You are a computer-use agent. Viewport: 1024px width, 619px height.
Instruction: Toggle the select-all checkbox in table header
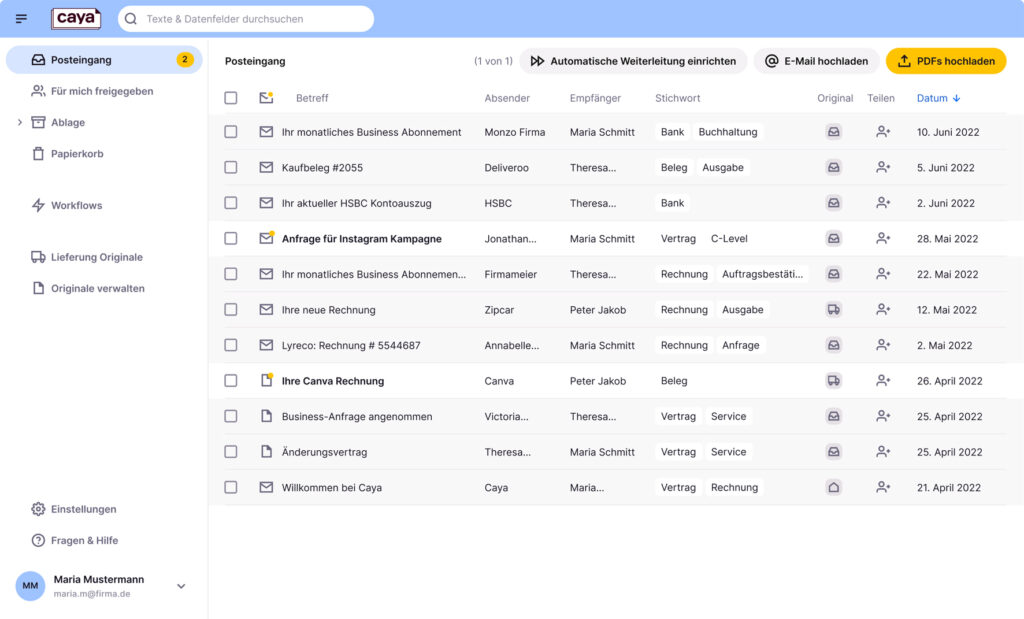[231, 98]
